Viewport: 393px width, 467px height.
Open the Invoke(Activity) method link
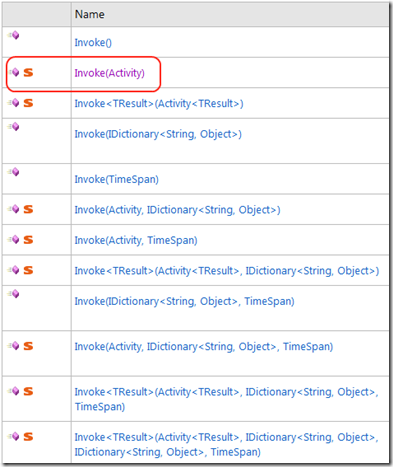(x=109, y=73)
